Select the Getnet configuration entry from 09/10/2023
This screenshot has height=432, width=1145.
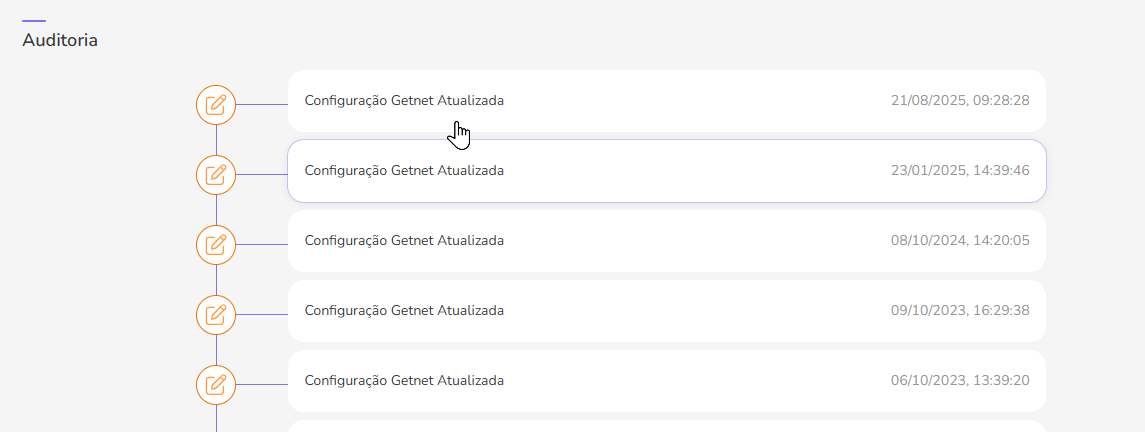click(x=404, y=311)
